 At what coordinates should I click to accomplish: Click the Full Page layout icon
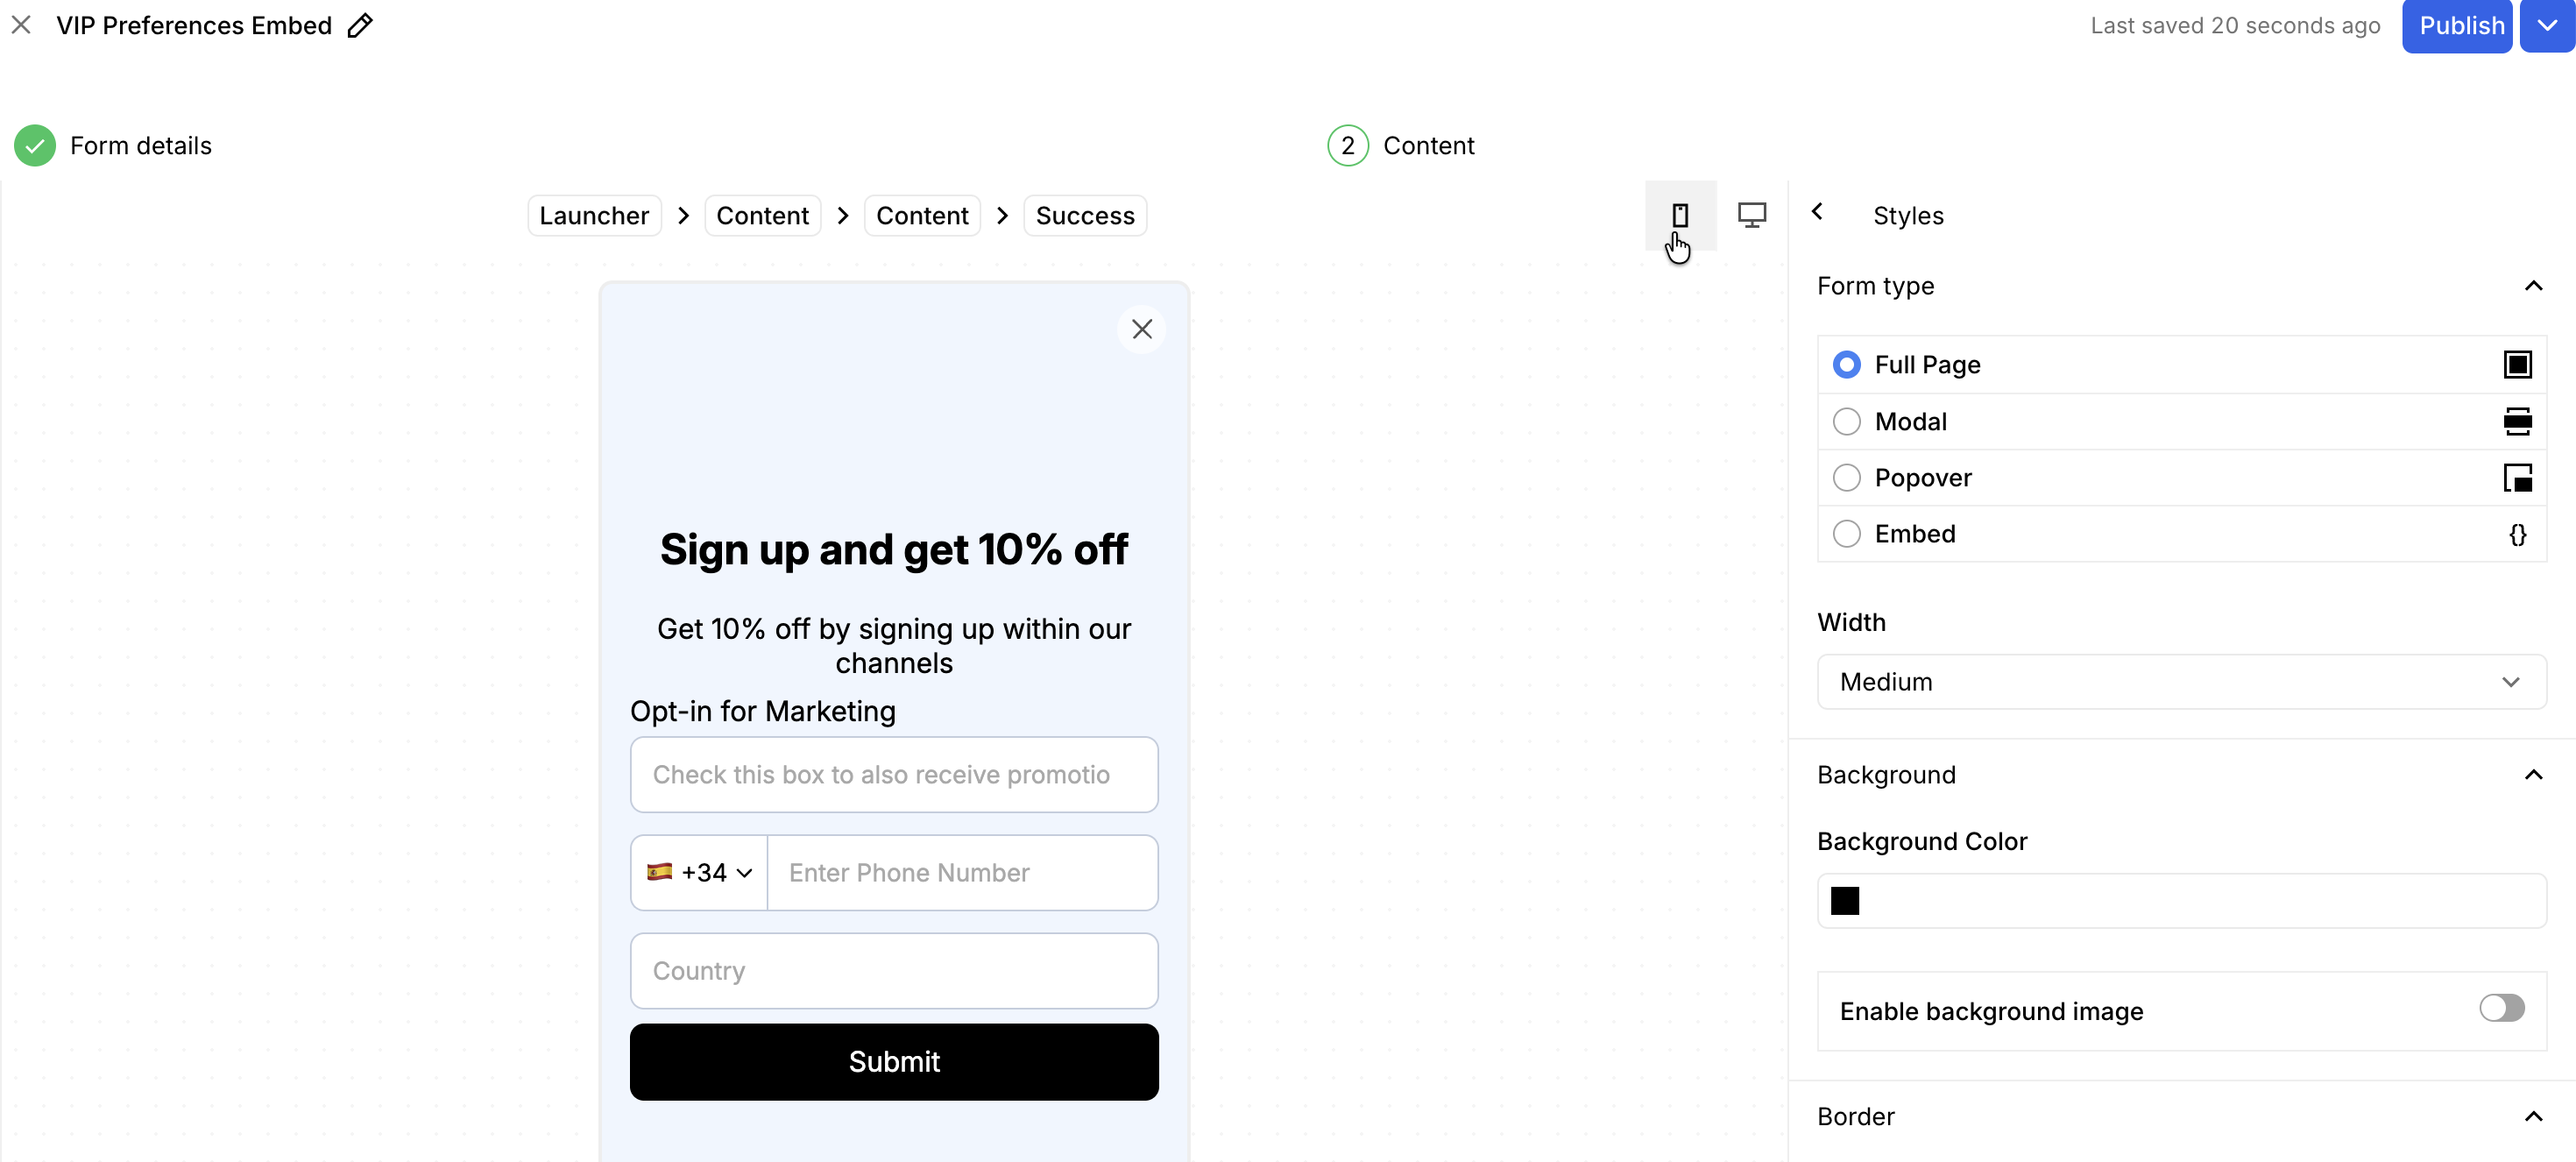point(2516,365)
